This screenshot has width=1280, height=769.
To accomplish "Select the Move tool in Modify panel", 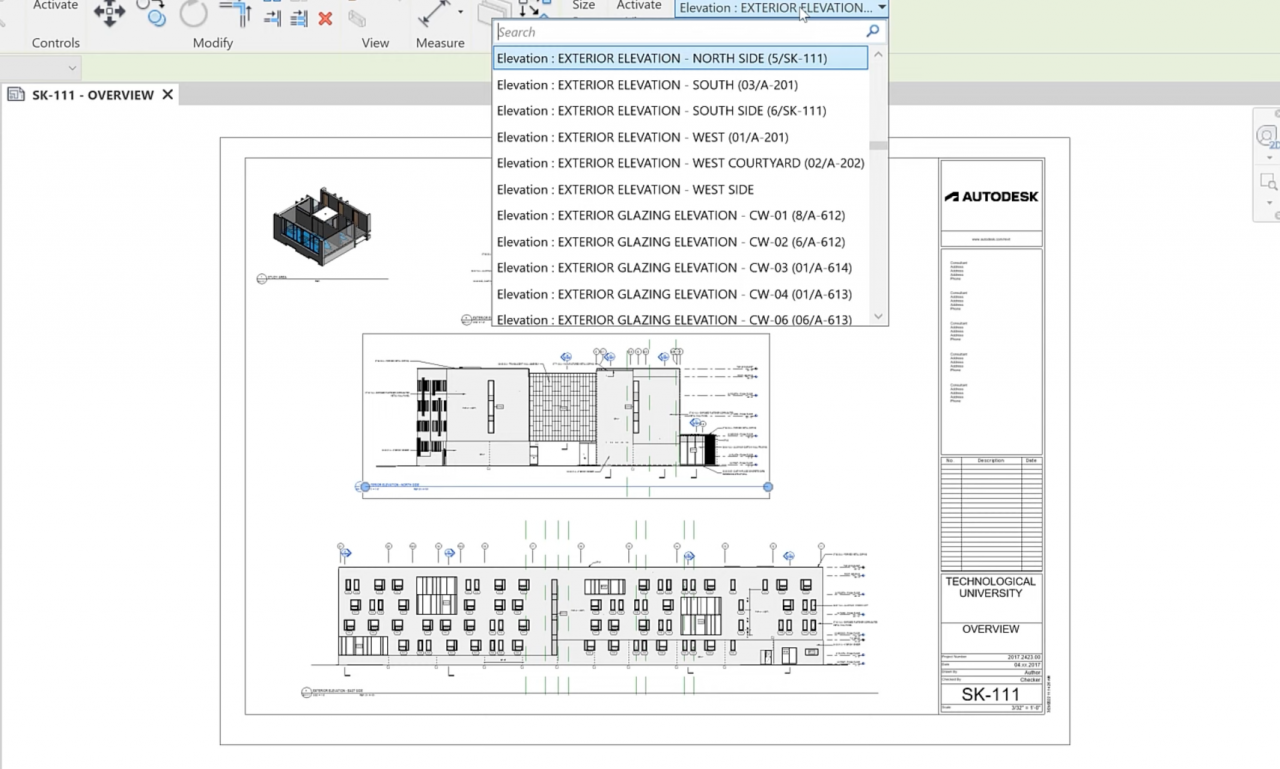I will point(109,13).
